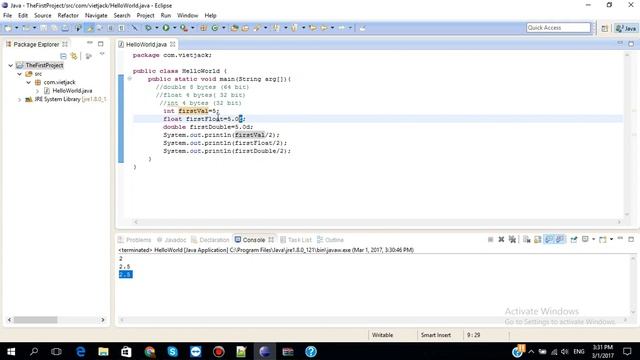The width and height of the screenshot is (640, 360).
Task: Click the New Java Class icon
Action: (x=215, y=28)
